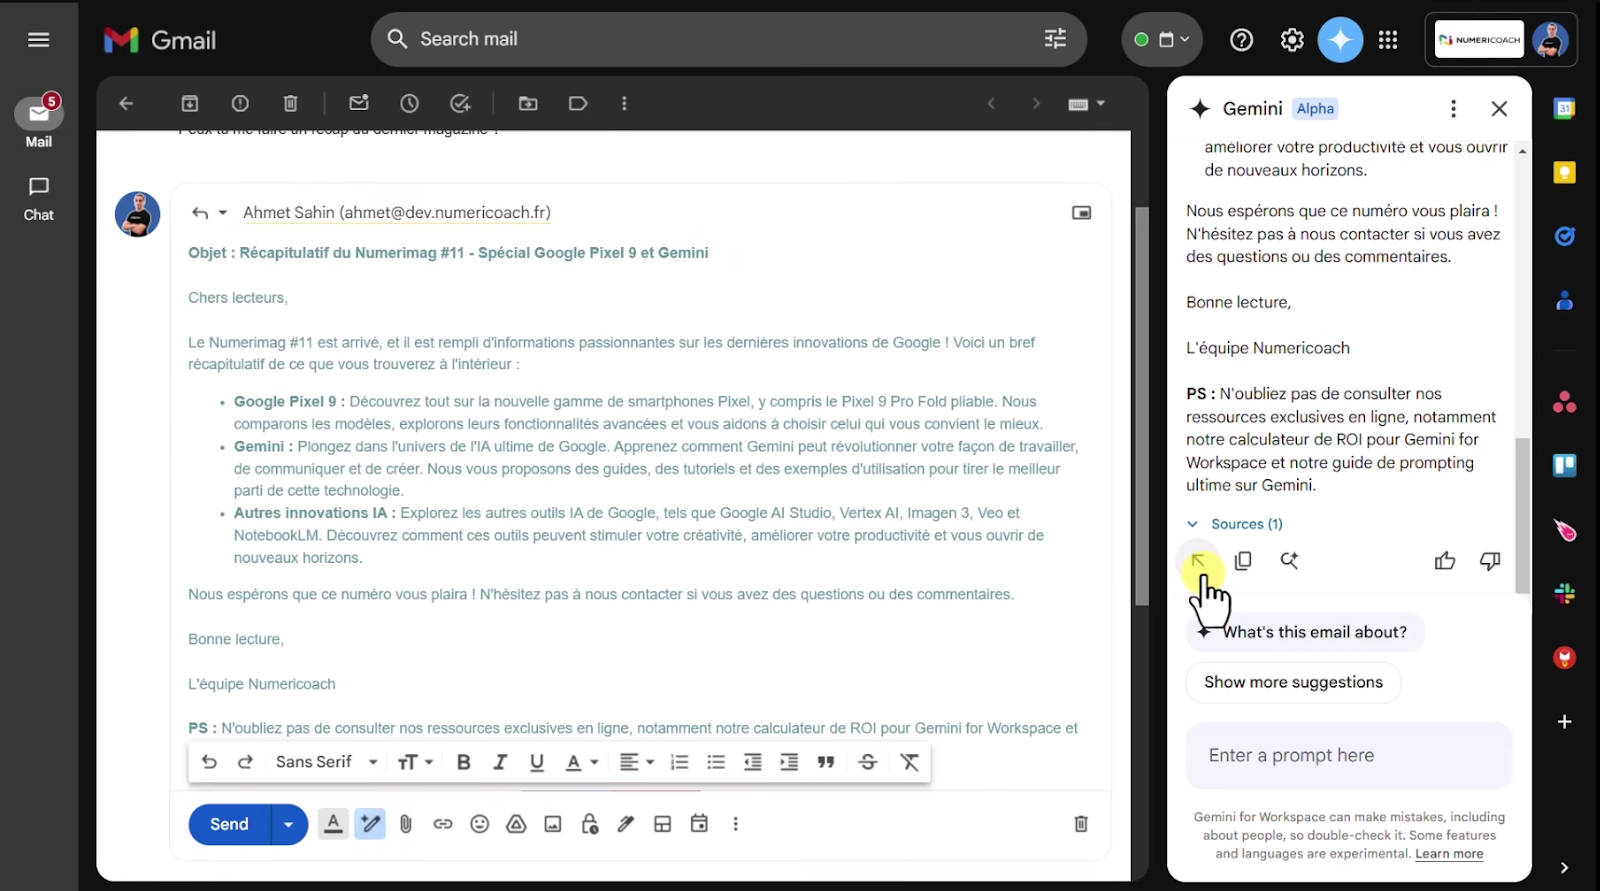Image resolution: width=1600 pixels, height=891 pixels.
Task: Switch to the Chat tab
Action: click(x=39, y=198)
